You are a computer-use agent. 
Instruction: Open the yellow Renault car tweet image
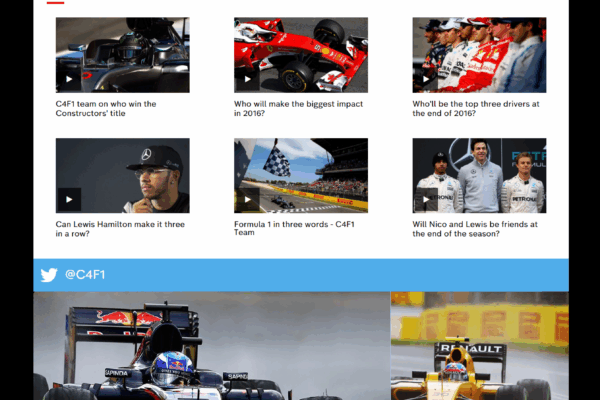480,346
